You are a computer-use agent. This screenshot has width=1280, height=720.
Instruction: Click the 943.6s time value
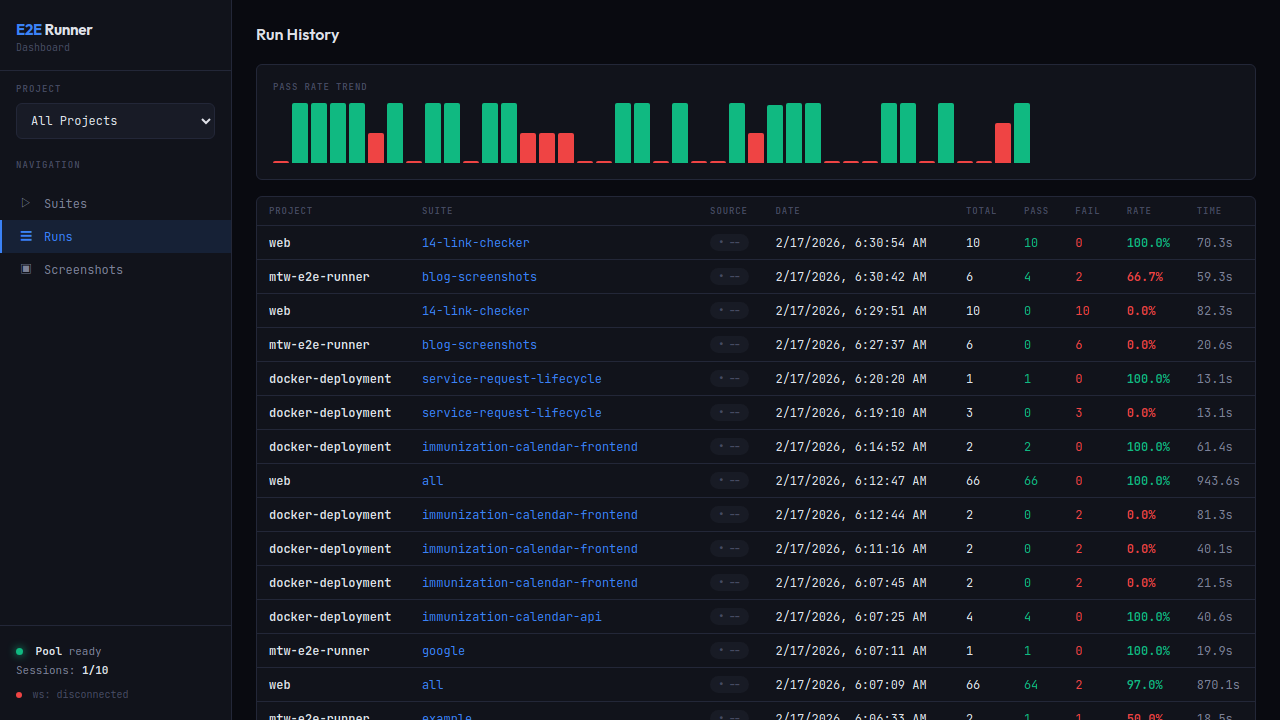tap(1218, 481)
